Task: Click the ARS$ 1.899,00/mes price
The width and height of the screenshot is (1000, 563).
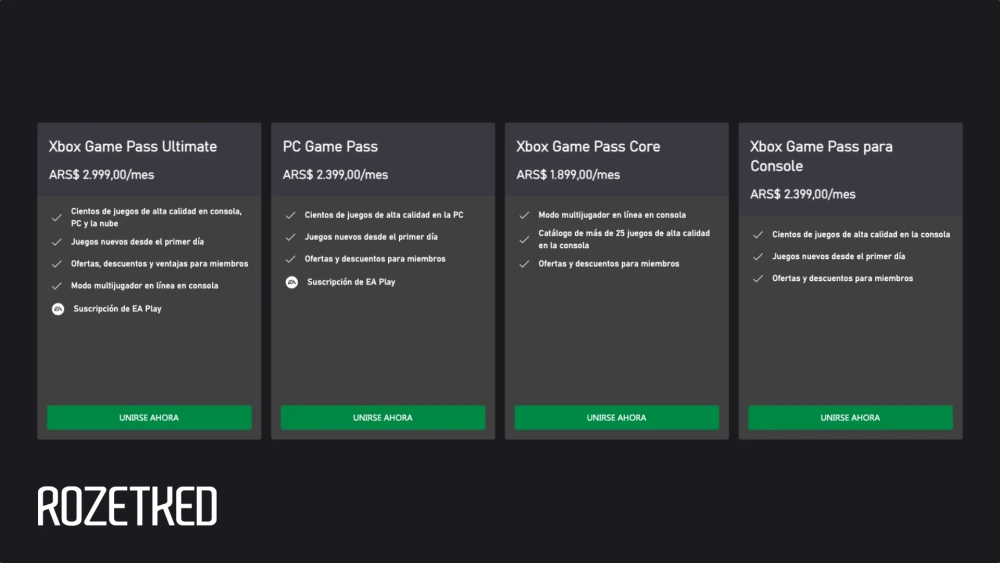Action: 568,175
